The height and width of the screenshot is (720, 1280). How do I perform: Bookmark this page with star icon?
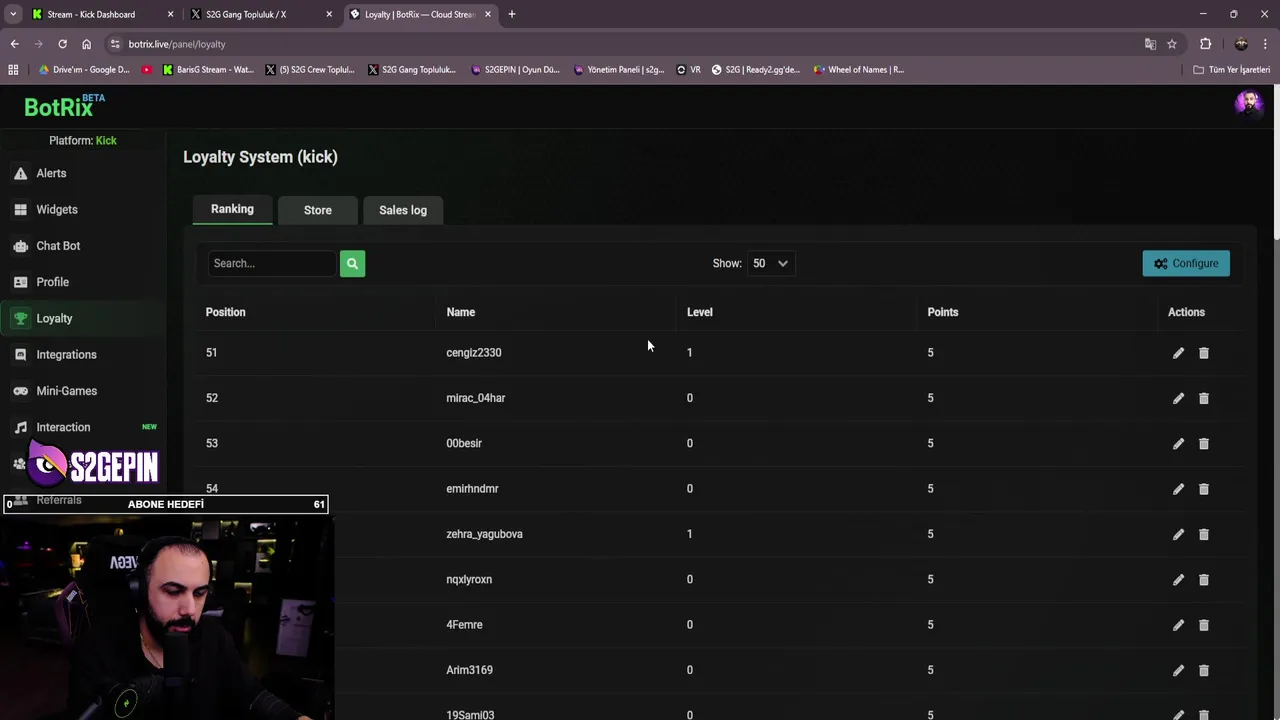(x=1172, y=44)
